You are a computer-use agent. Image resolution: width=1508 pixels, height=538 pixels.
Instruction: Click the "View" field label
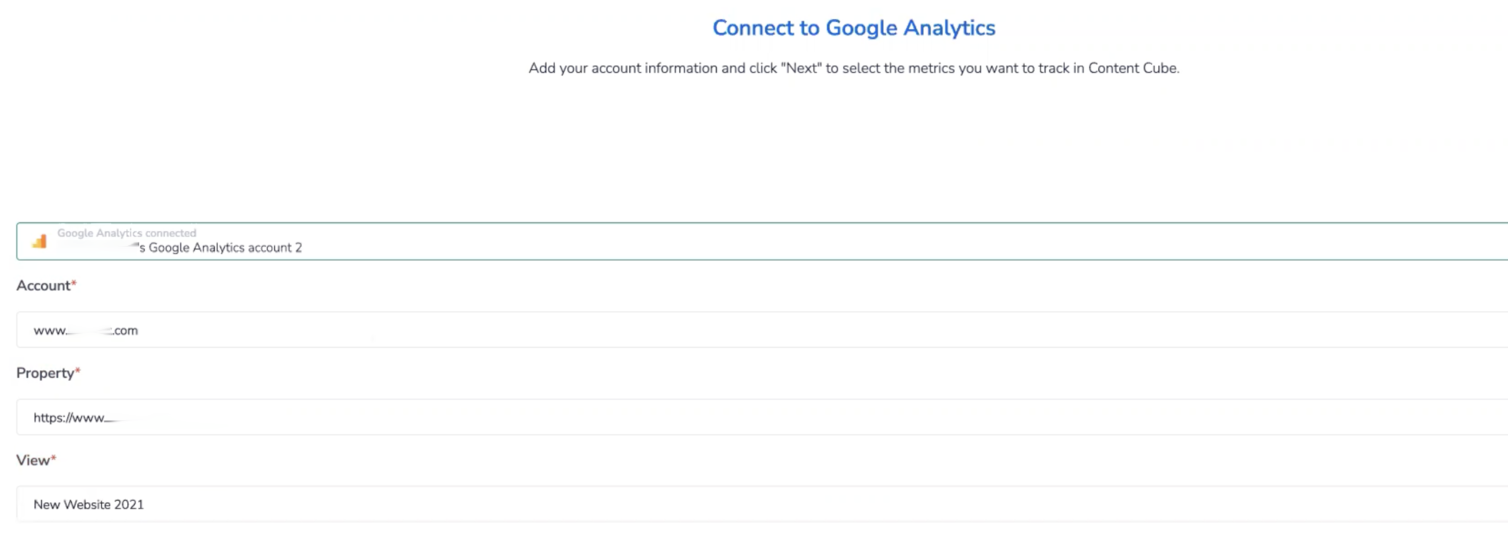click(33, 460)
